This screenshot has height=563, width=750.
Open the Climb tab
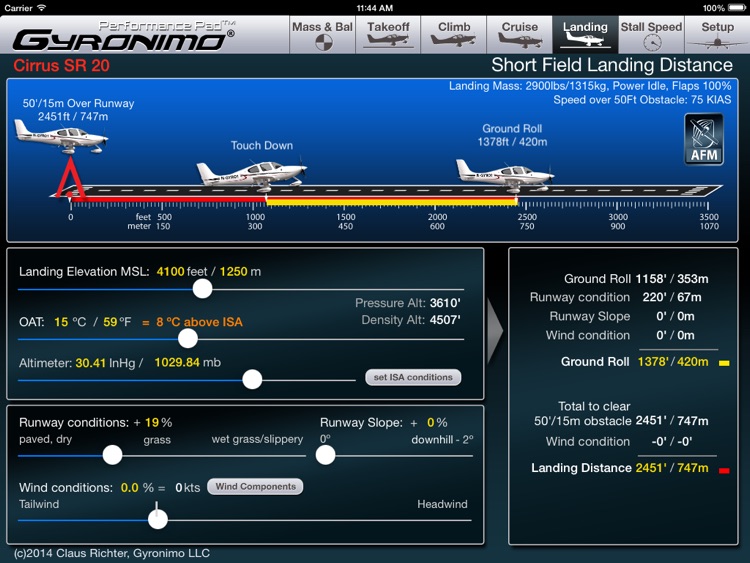453,34
